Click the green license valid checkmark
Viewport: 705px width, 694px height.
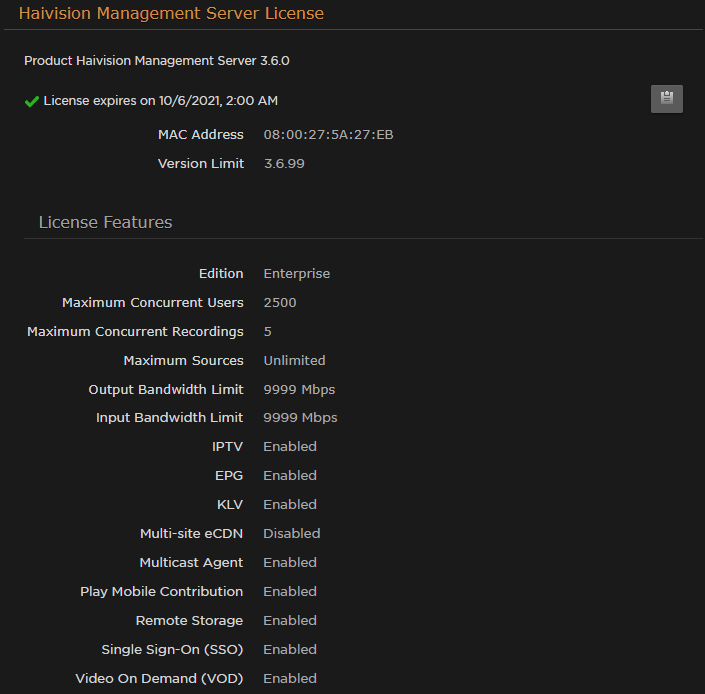point(32,101)
